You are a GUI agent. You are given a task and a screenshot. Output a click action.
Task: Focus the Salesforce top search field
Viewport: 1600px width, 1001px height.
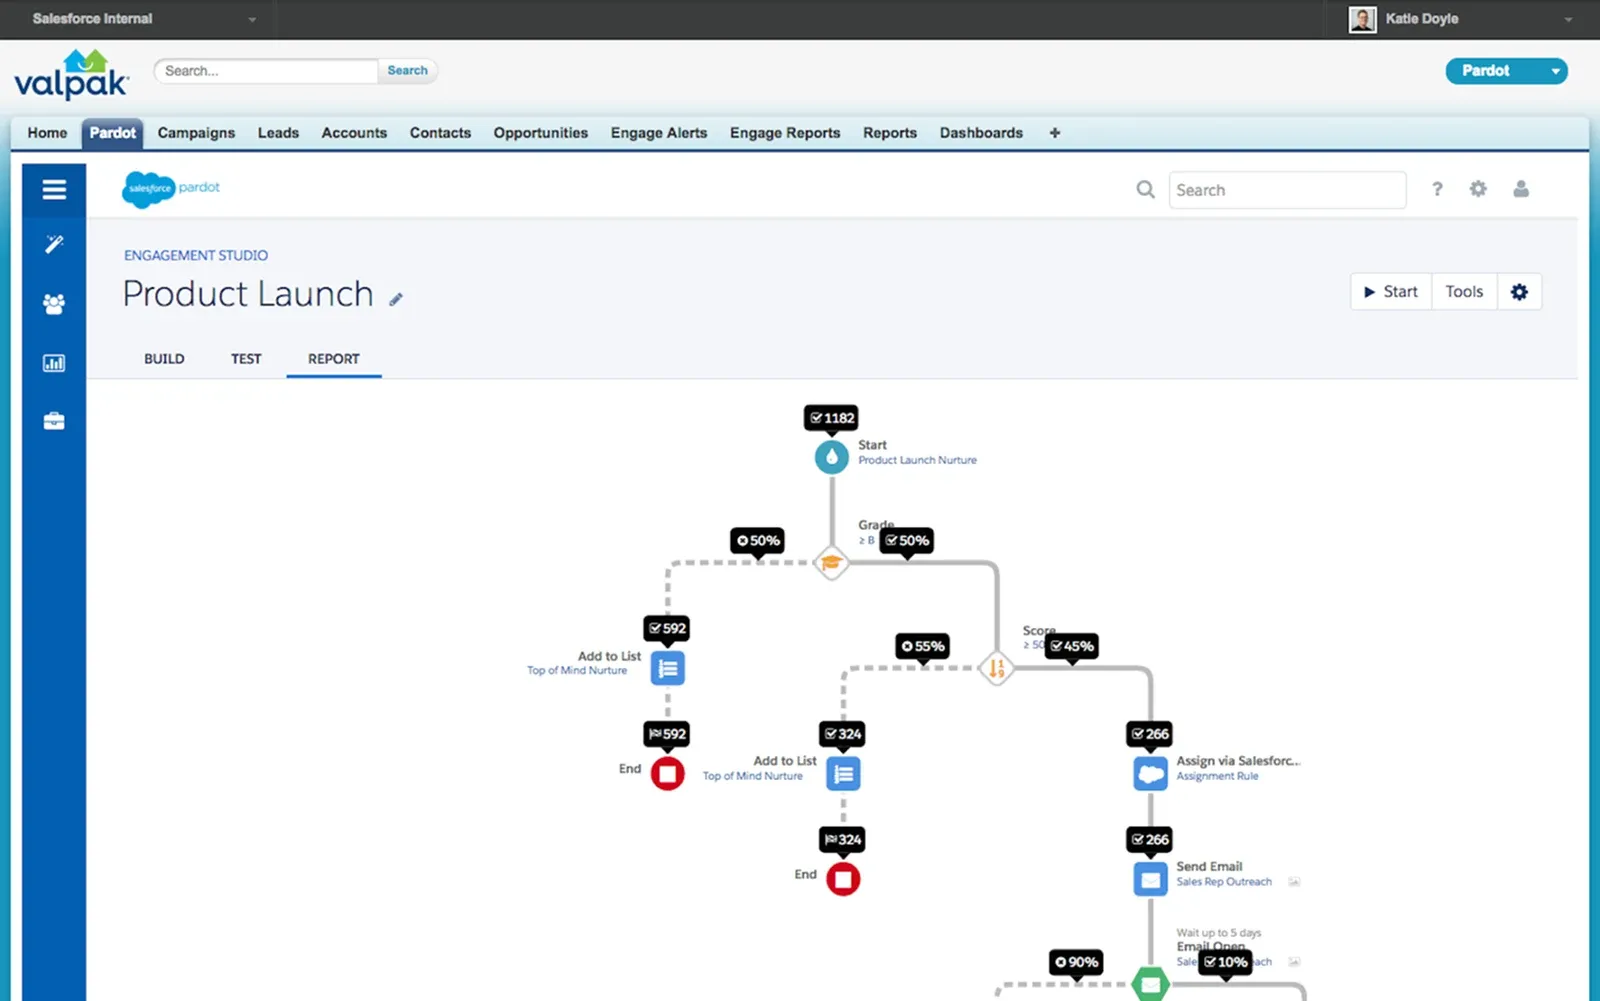pyautogui.click(x=265, y=71)
